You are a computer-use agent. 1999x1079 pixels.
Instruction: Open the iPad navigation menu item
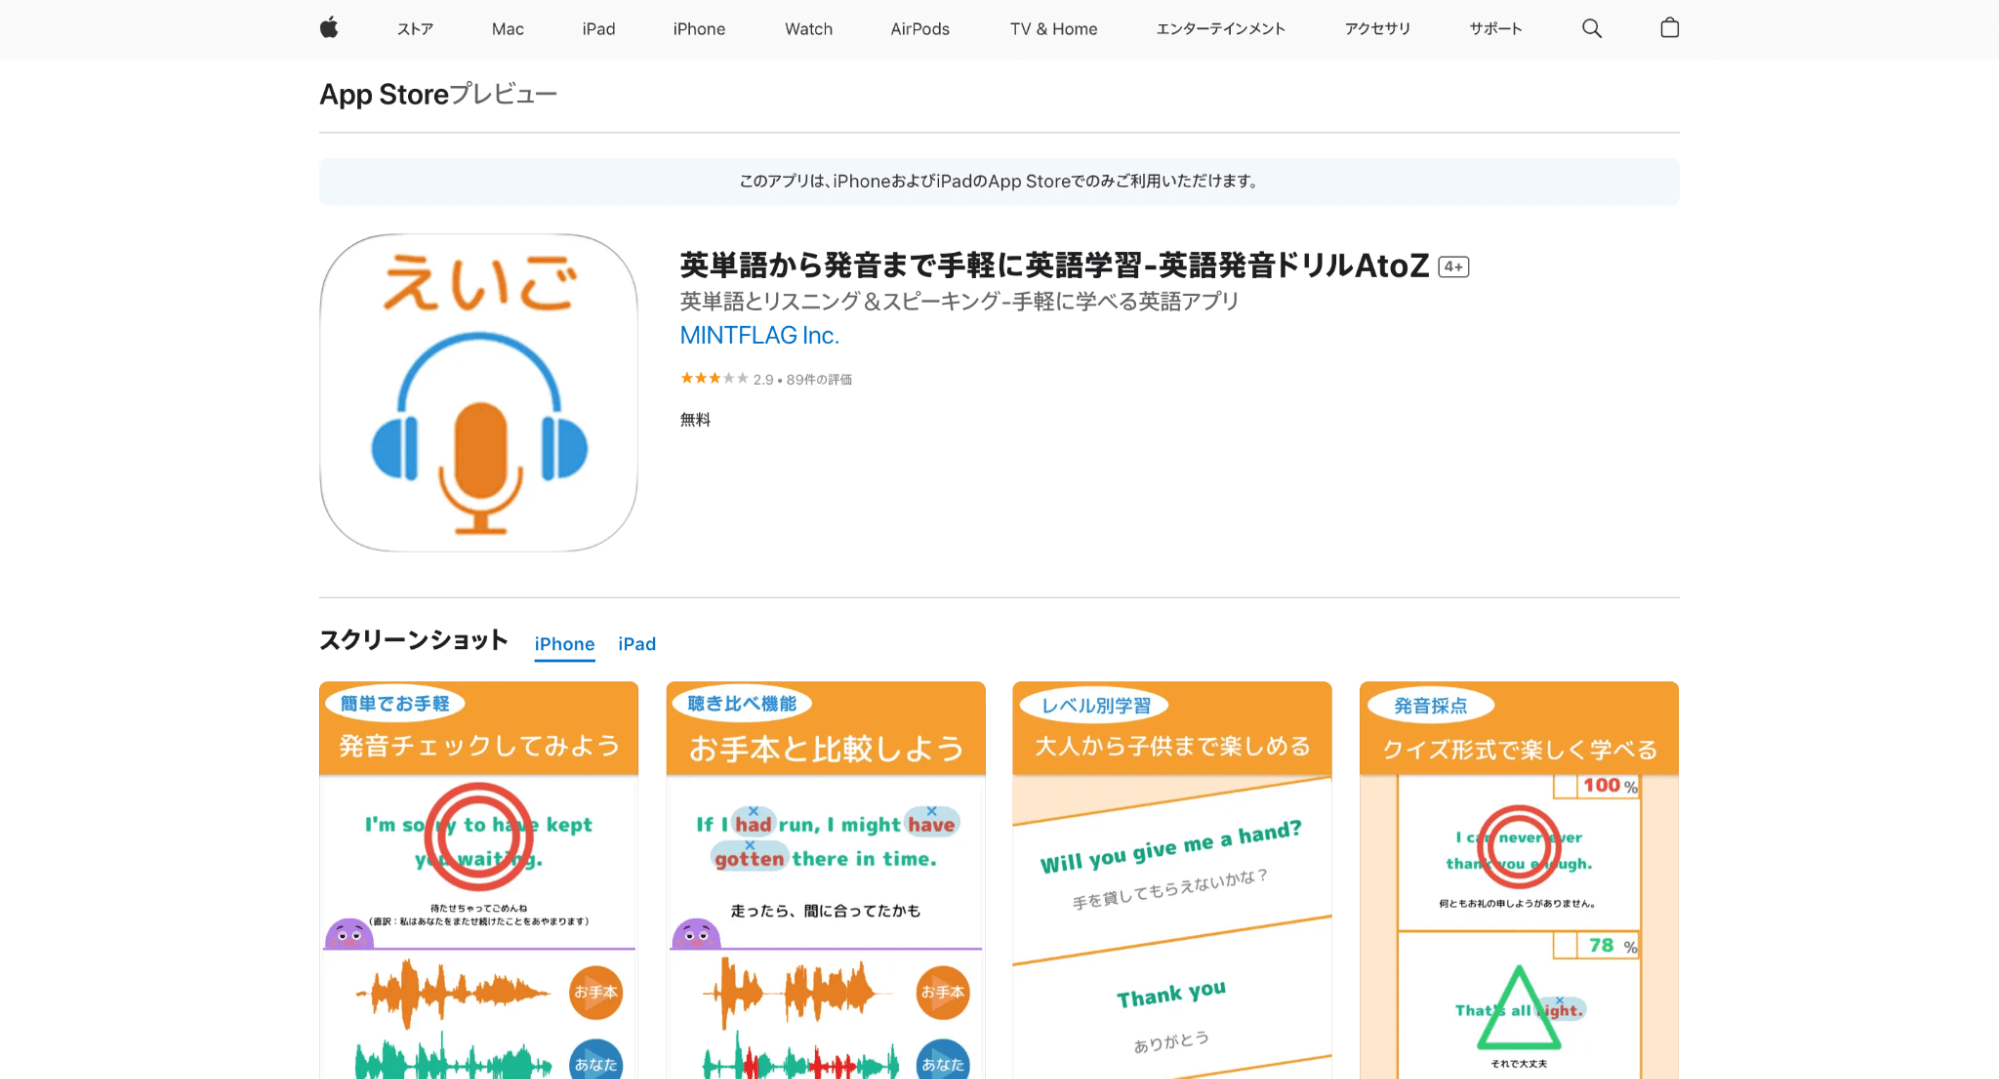click(x=598, y=29)
